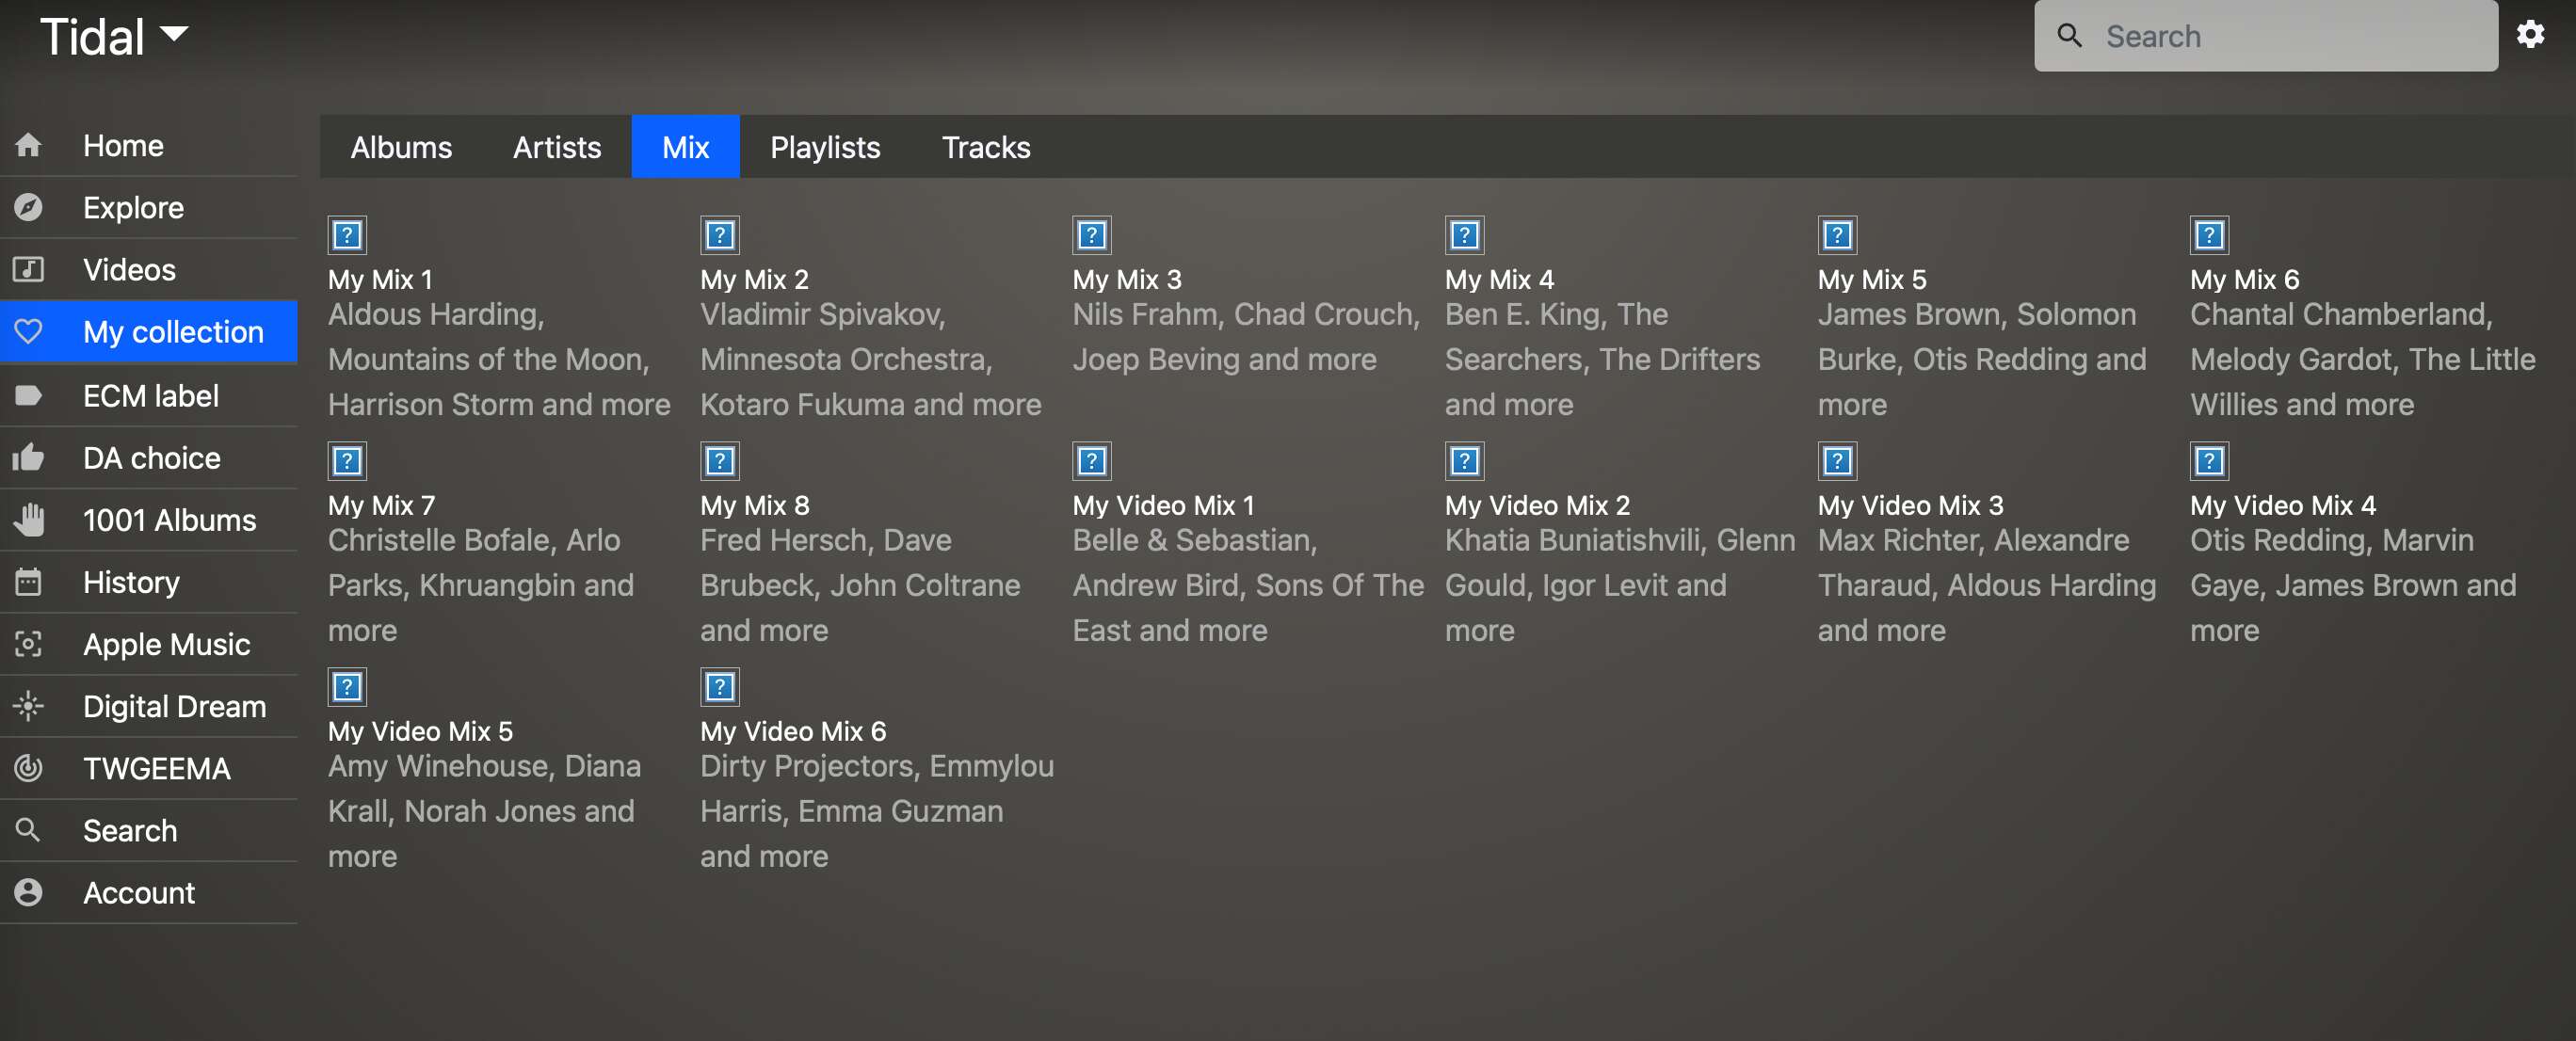Click the "My Mix 7" title
The image size is (2576, 1041).
[381, 505]
